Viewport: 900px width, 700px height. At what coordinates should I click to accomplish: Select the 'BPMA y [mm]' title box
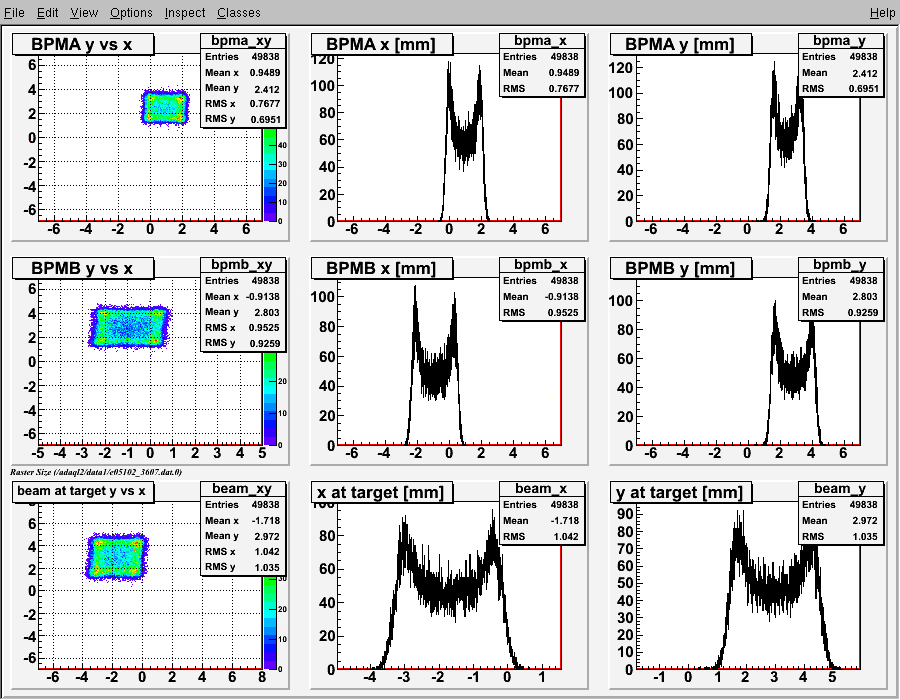point(681,44)
